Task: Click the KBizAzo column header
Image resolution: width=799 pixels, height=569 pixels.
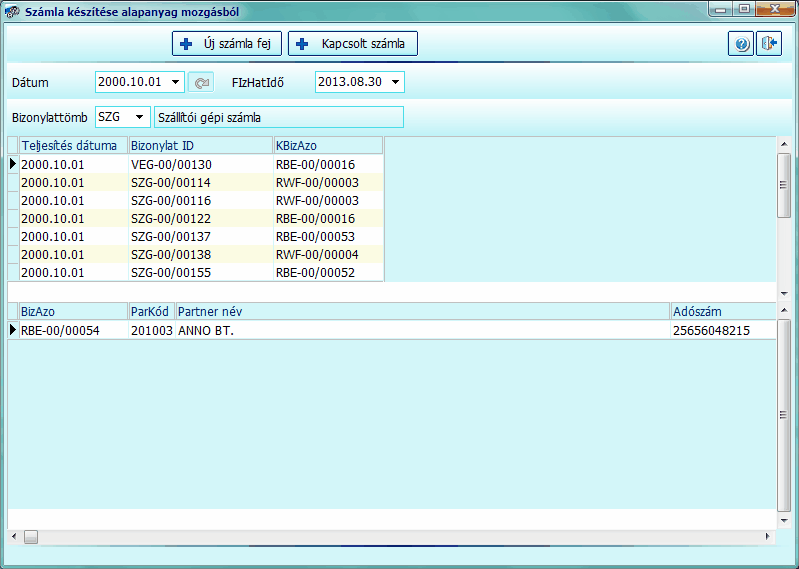Action: pos(328,145)
